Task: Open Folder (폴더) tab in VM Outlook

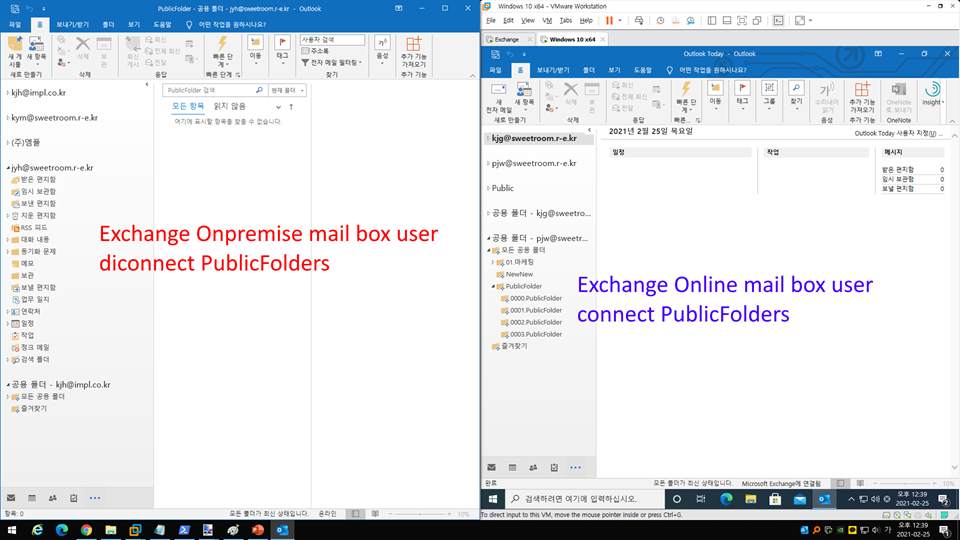Action: click(588, 70)
